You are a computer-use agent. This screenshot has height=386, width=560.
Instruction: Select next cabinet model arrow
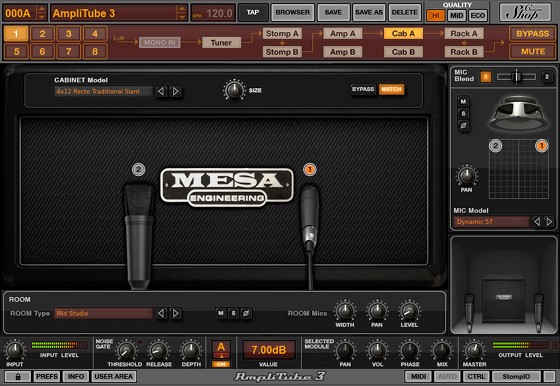coord(175,91)
